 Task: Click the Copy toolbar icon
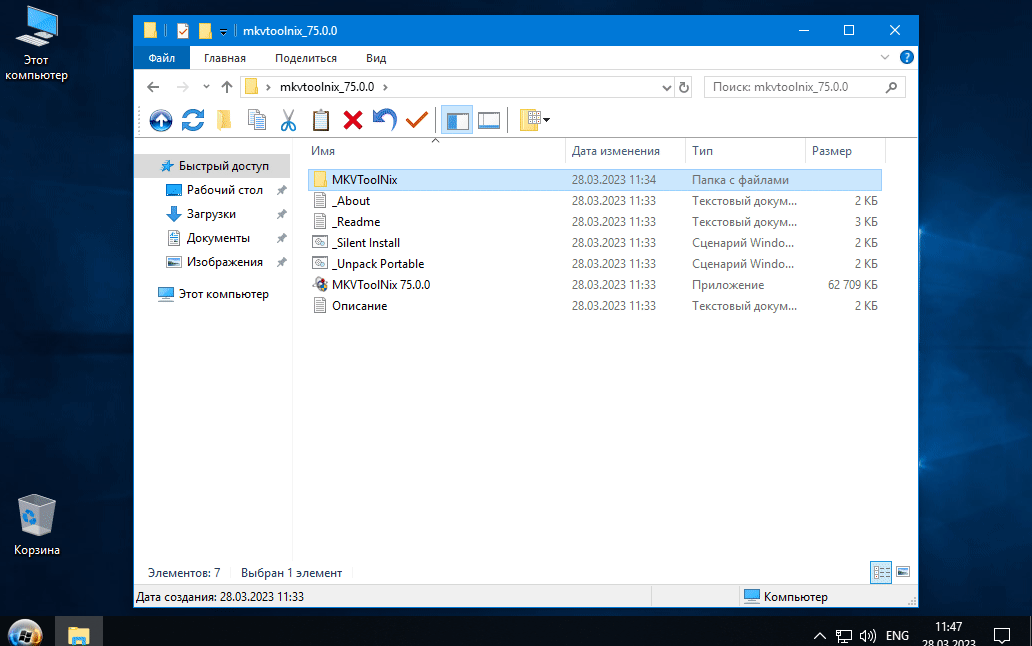257,120
